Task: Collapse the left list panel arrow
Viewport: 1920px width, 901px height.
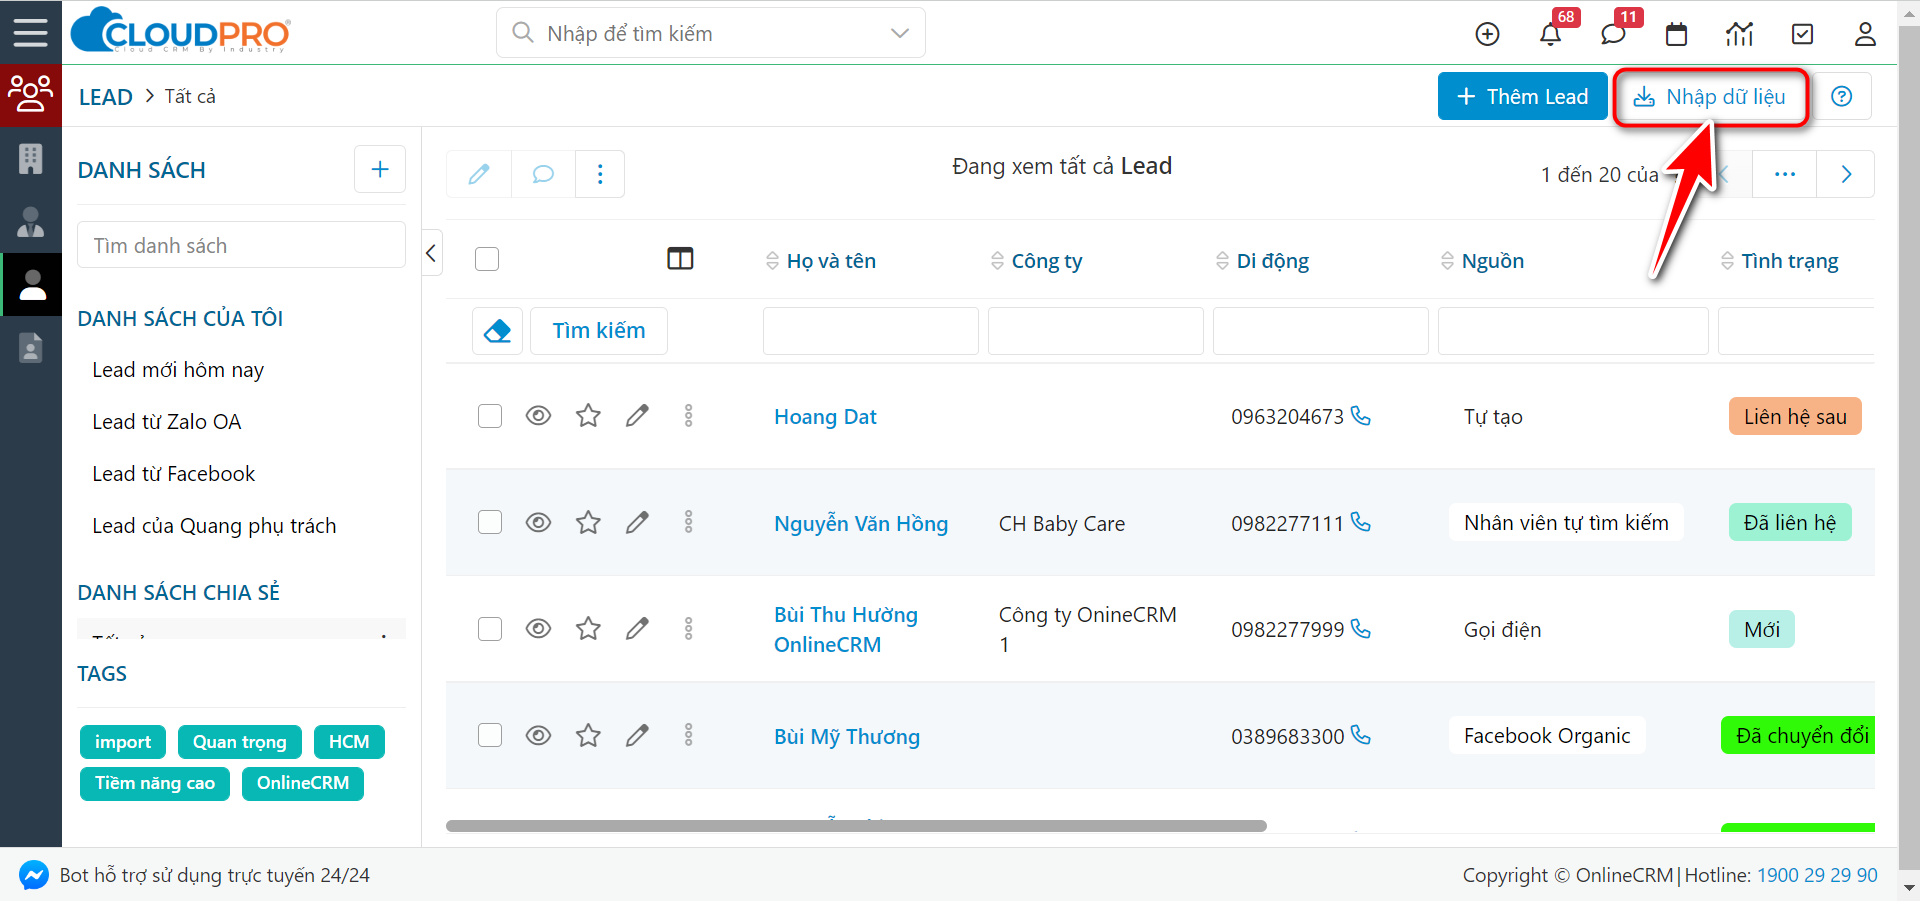Action: coord(431,253)
